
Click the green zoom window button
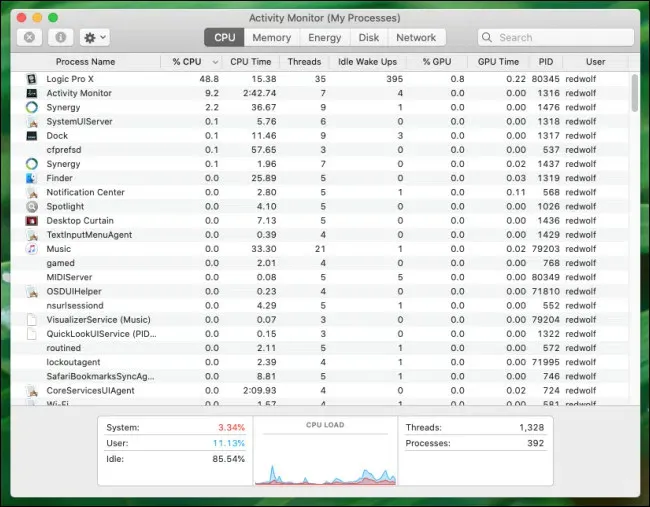[53, 17]
